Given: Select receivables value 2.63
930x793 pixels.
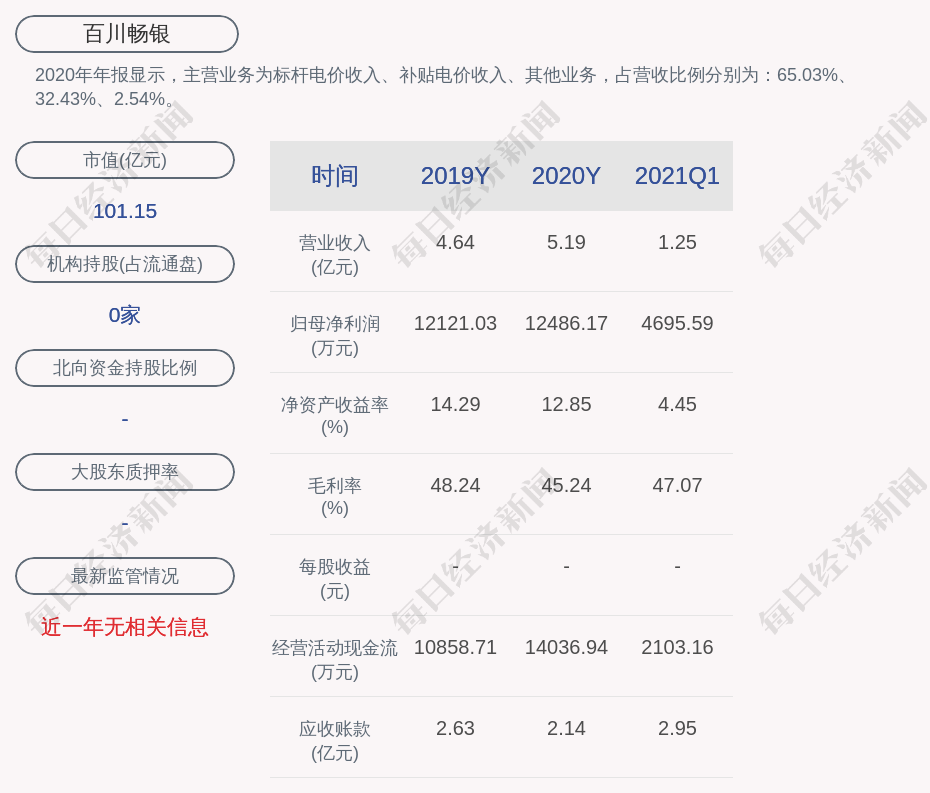Looking at the screenshot, I should pos(456,728).
